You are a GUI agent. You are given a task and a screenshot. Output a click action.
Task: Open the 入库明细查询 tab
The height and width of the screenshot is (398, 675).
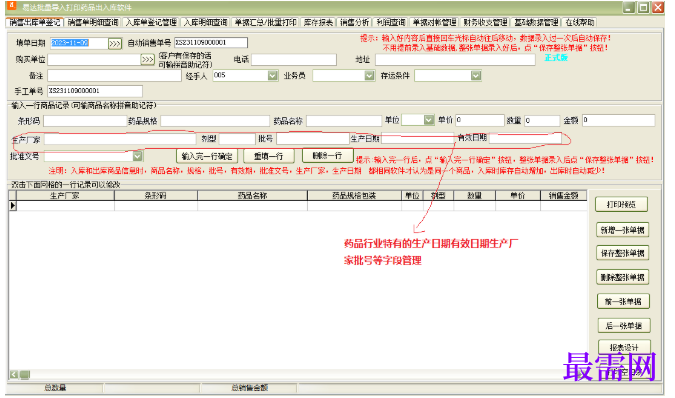206,22
